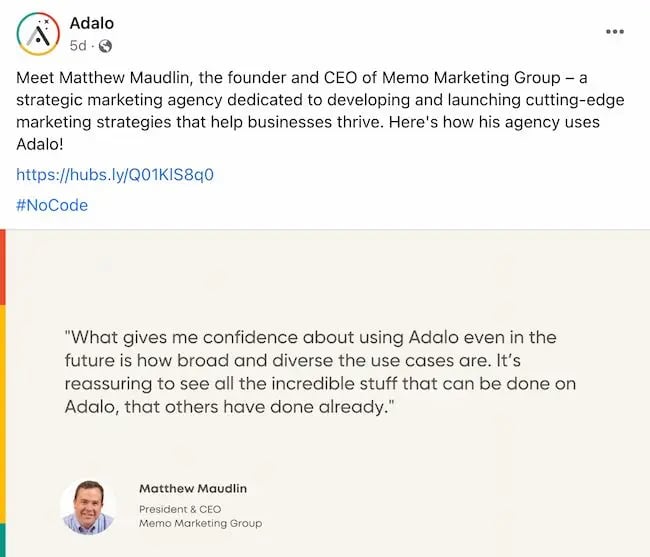Click Memo Marketing Group label under the title
Image resolution: width=650 pixels, height=557 pixels.
pyautogui.click(x=200, y=523)
